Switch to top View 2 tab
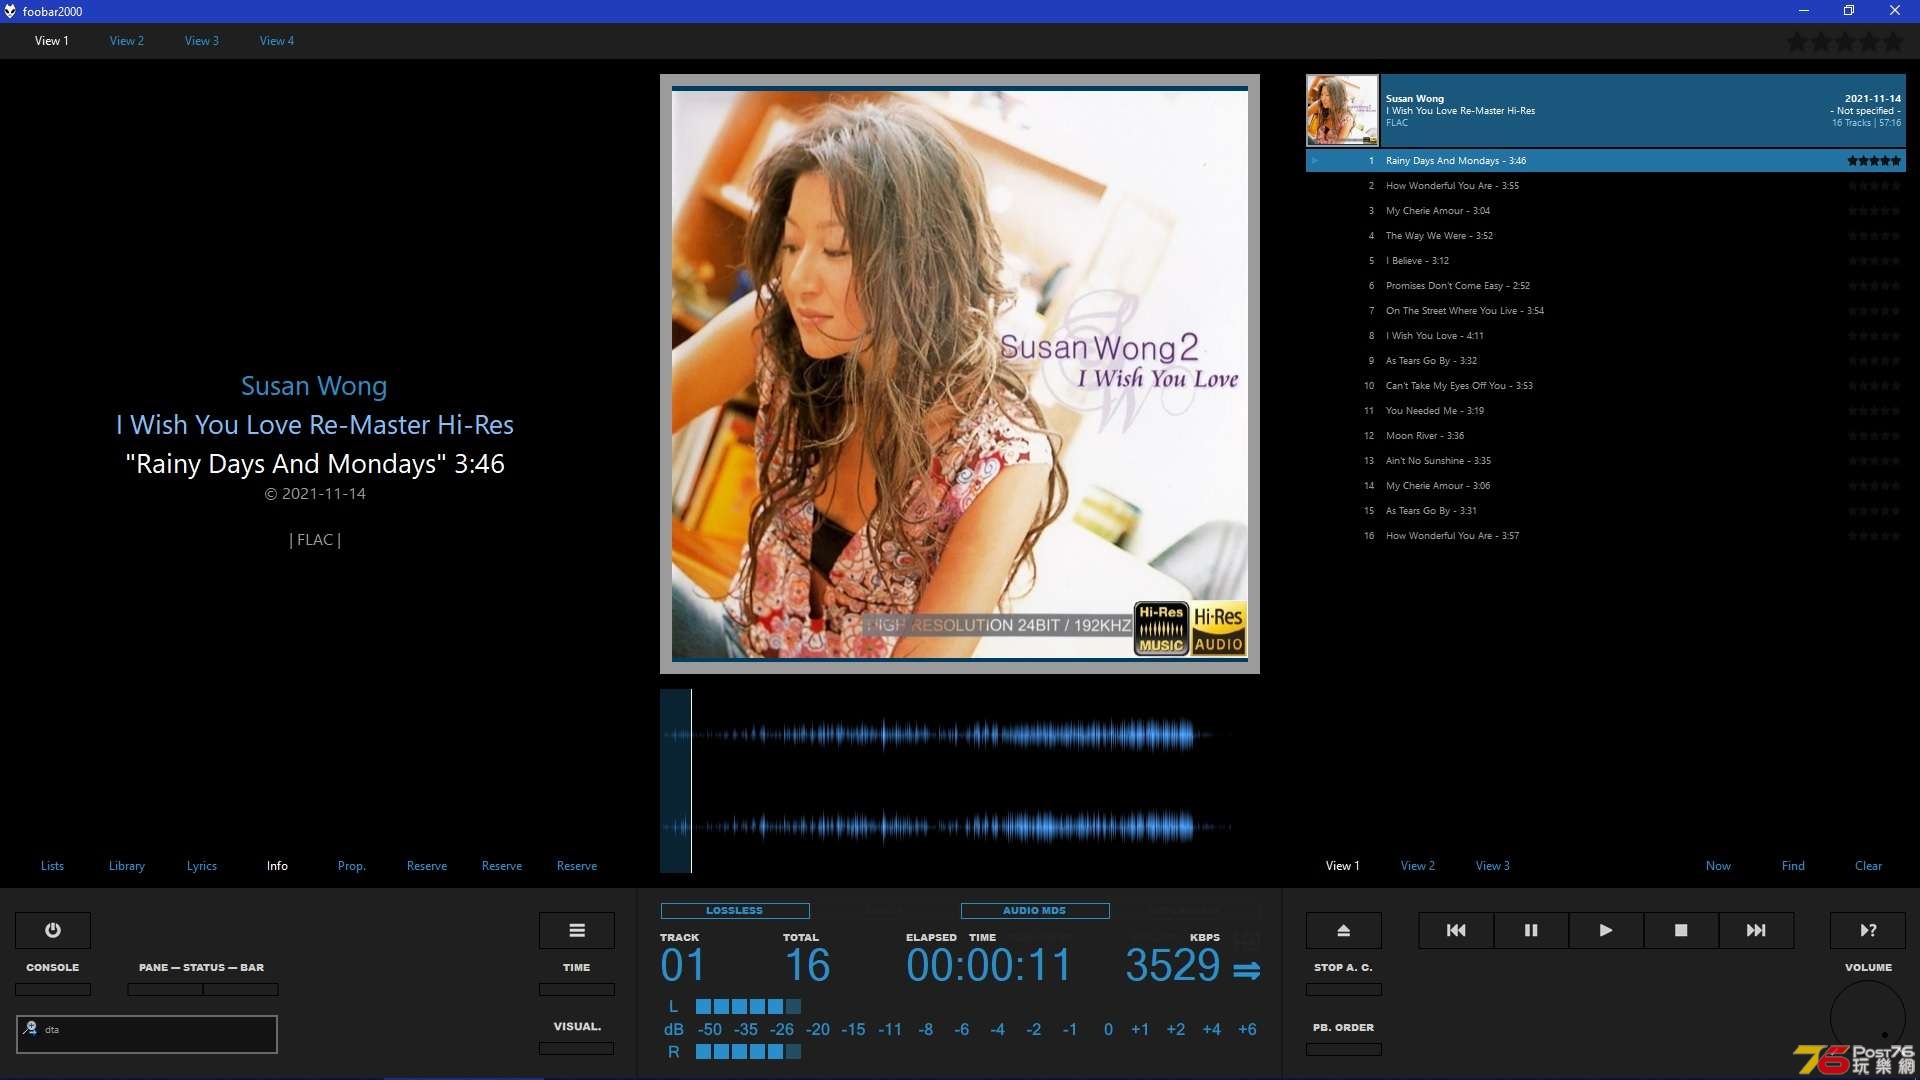This screenshot has height=1080, width=1920. click(127, 41)
